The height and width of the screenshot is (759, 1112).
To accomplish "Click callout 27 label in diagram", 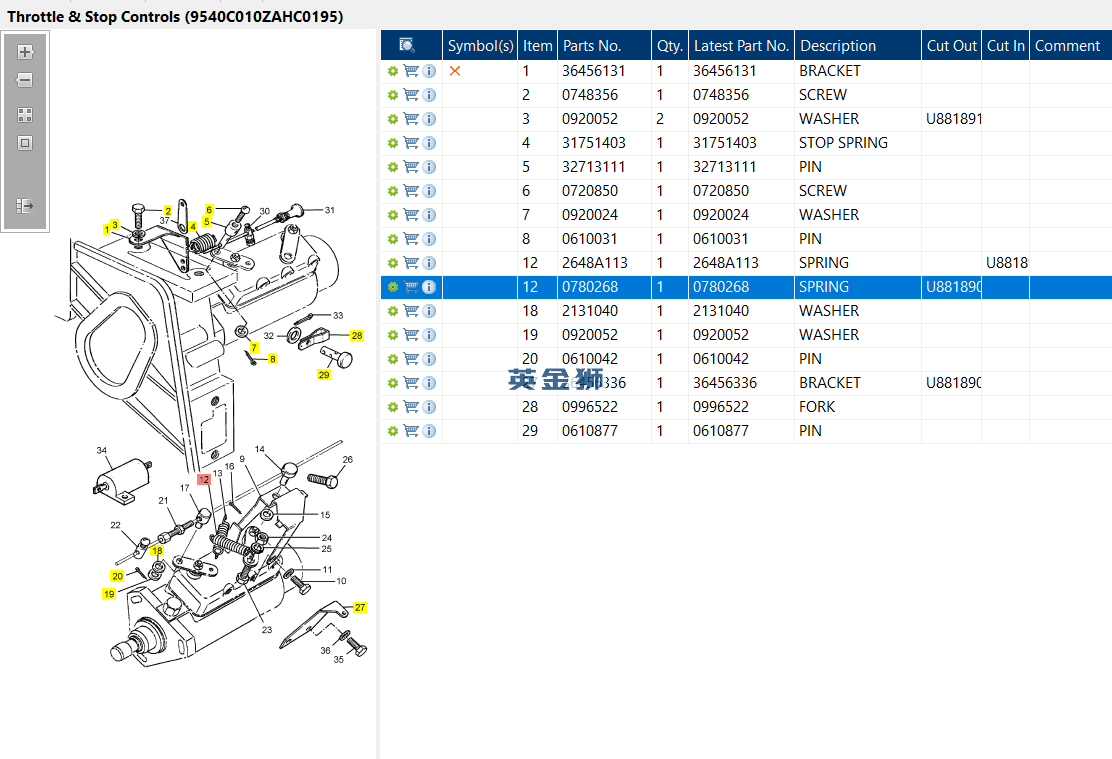I will click(360, 607).
